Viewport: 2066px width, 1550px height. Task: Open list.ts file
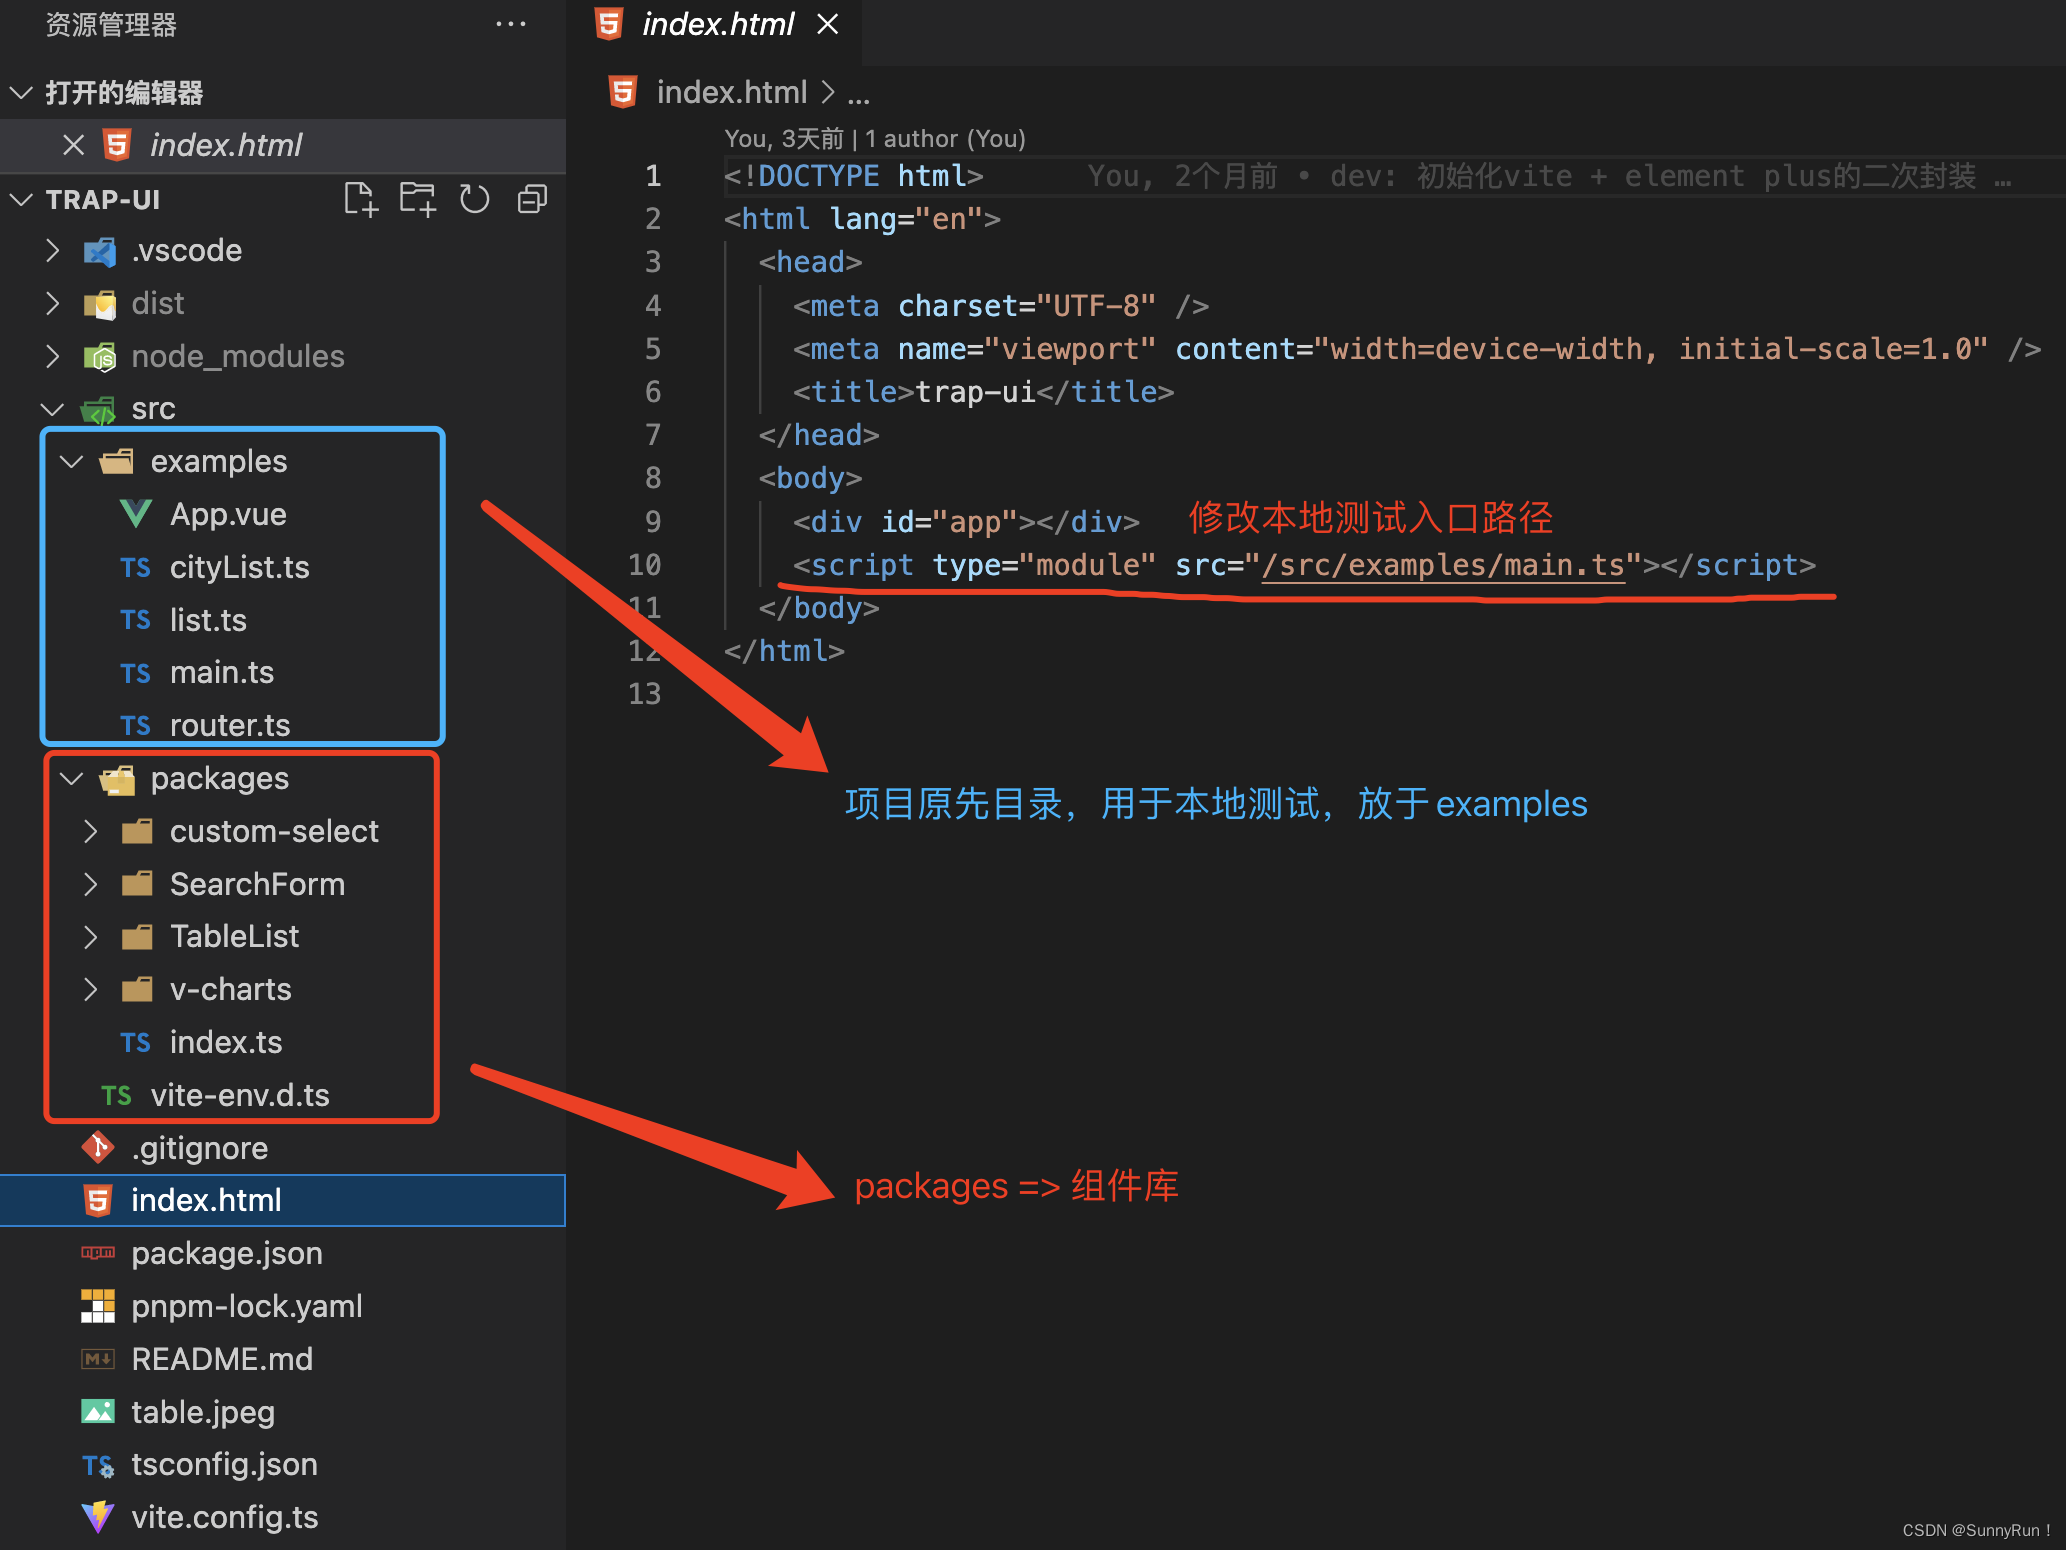[208, 620]
